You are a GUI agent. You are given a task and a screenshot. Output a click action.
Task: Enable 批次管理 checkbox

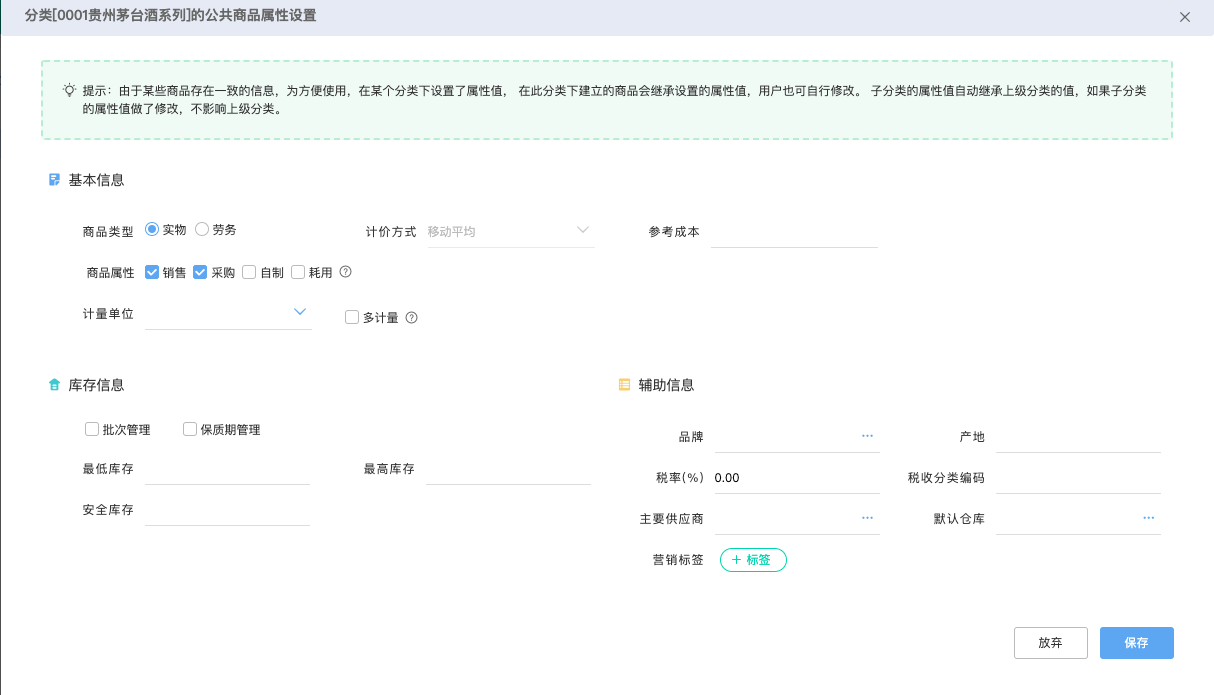(x=92, y=429)
